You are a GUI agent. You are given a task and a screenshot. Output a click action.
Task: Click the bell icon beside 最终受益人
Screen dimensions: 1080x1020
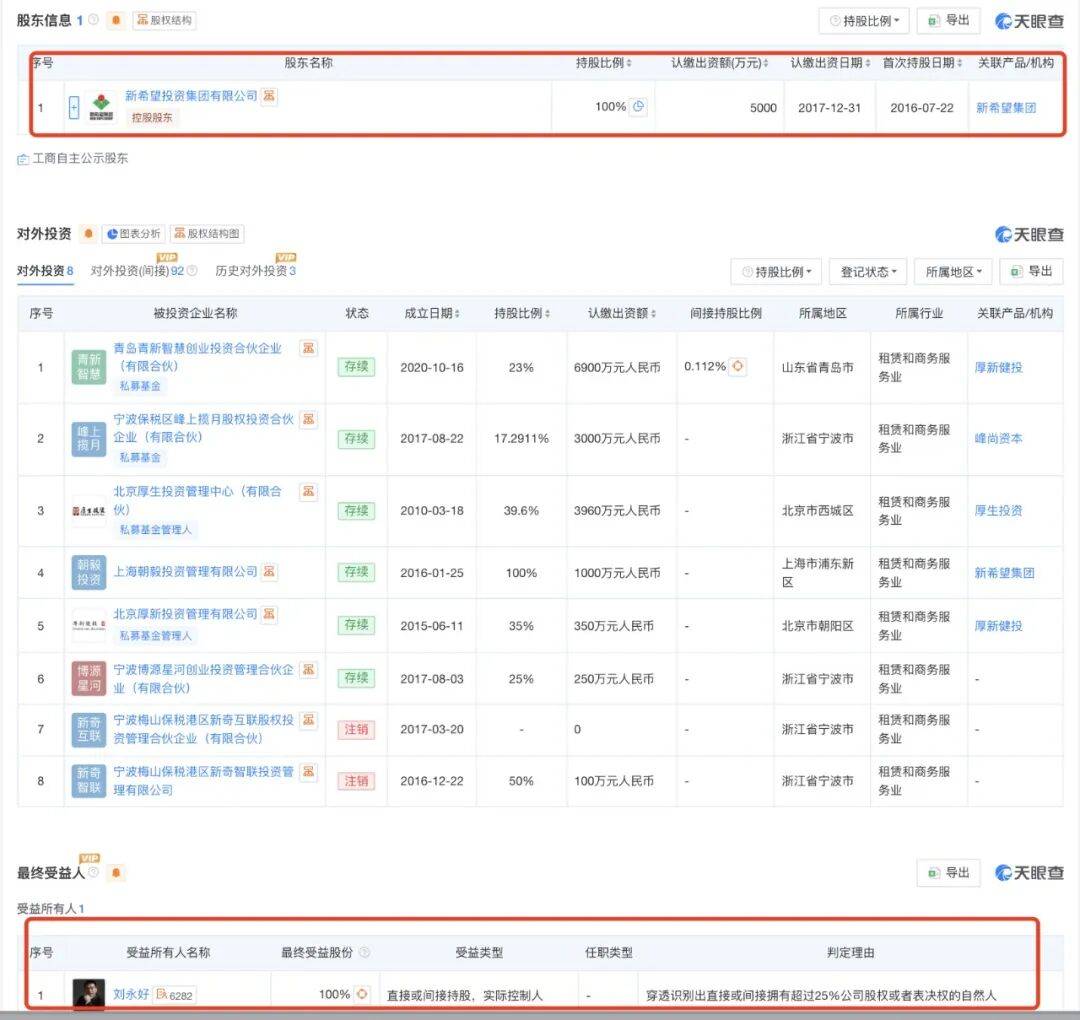pyautogui.click(x=117, y=873)
